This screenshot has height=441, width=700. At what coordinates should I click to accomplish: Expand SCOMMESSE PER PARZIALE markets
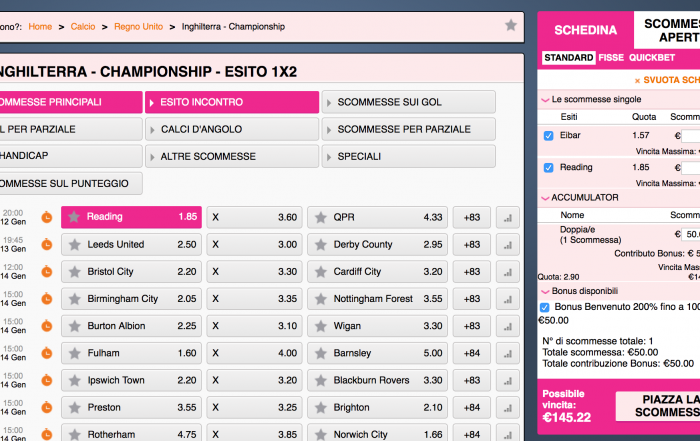(x=408, y=129)
